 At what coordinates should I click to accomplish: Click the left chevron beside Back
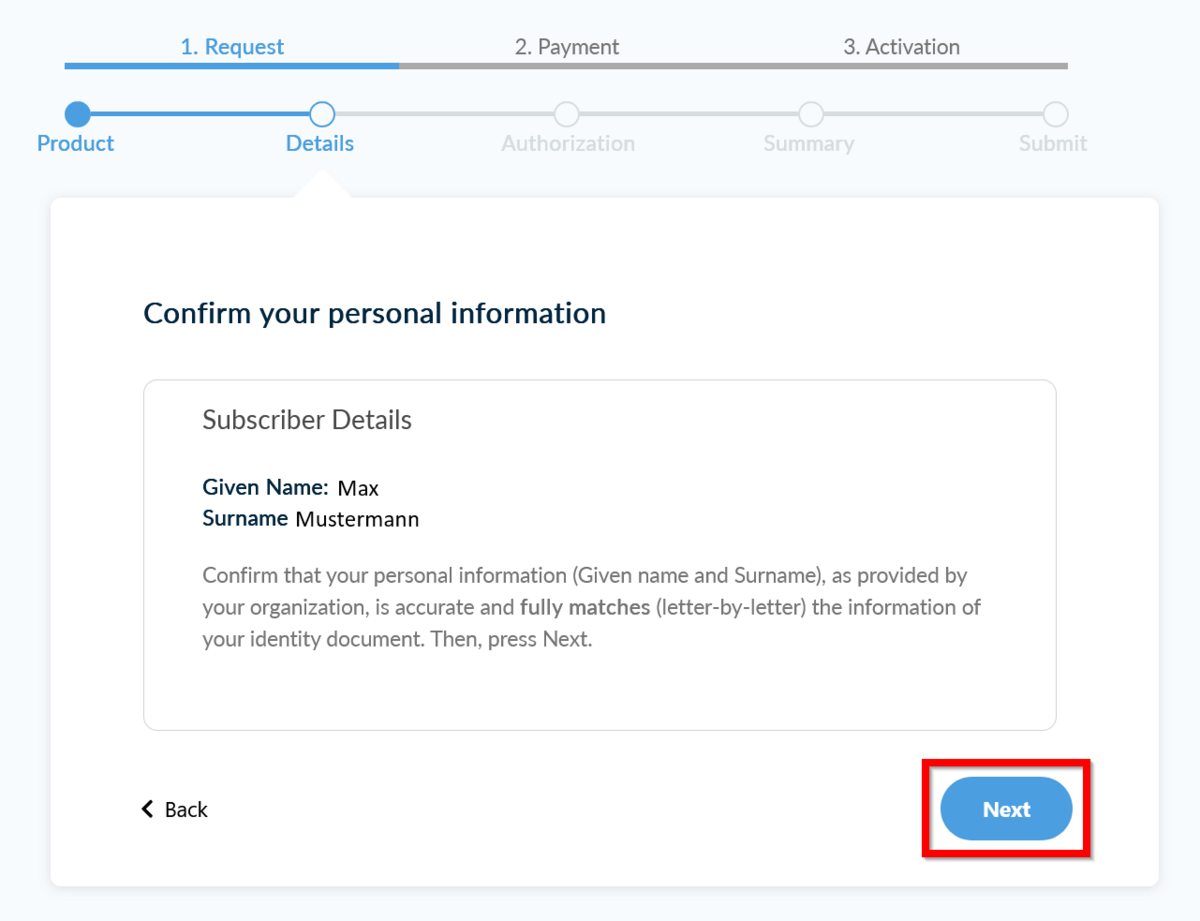(148, 809)
